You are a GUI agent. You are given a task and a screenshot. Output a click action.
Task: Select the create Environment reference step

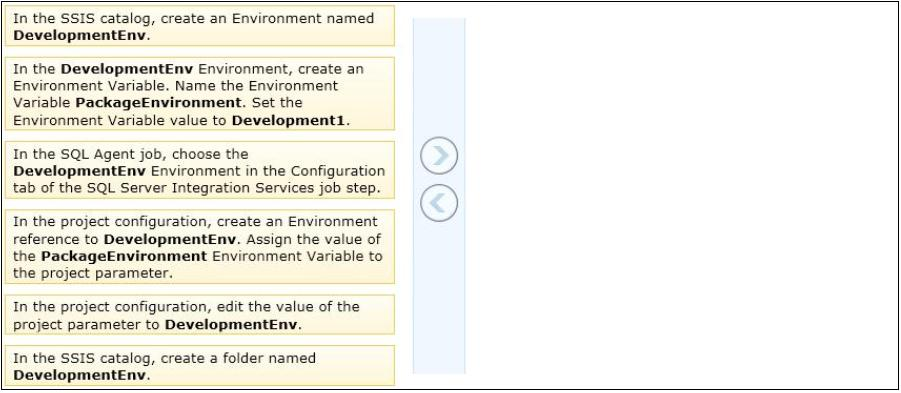click(200, 246)
